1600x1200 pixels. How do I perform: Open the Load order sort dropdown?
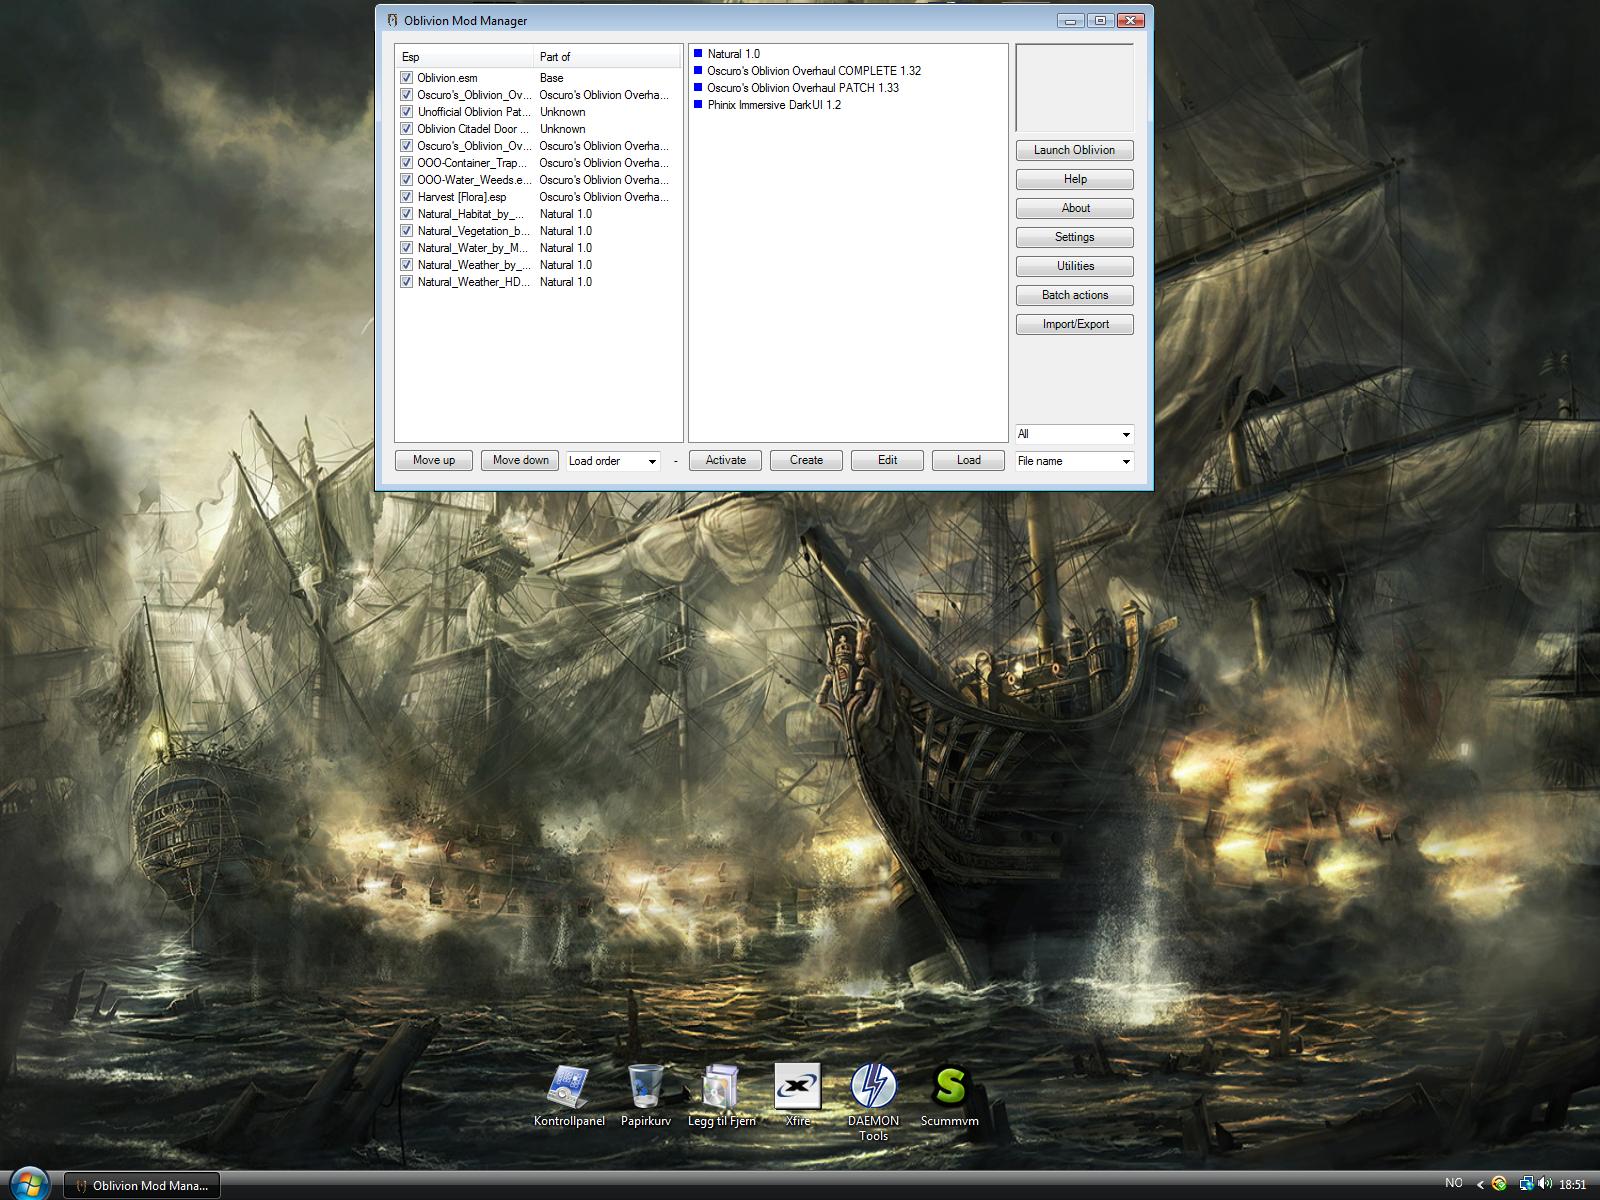pos(613,461)
